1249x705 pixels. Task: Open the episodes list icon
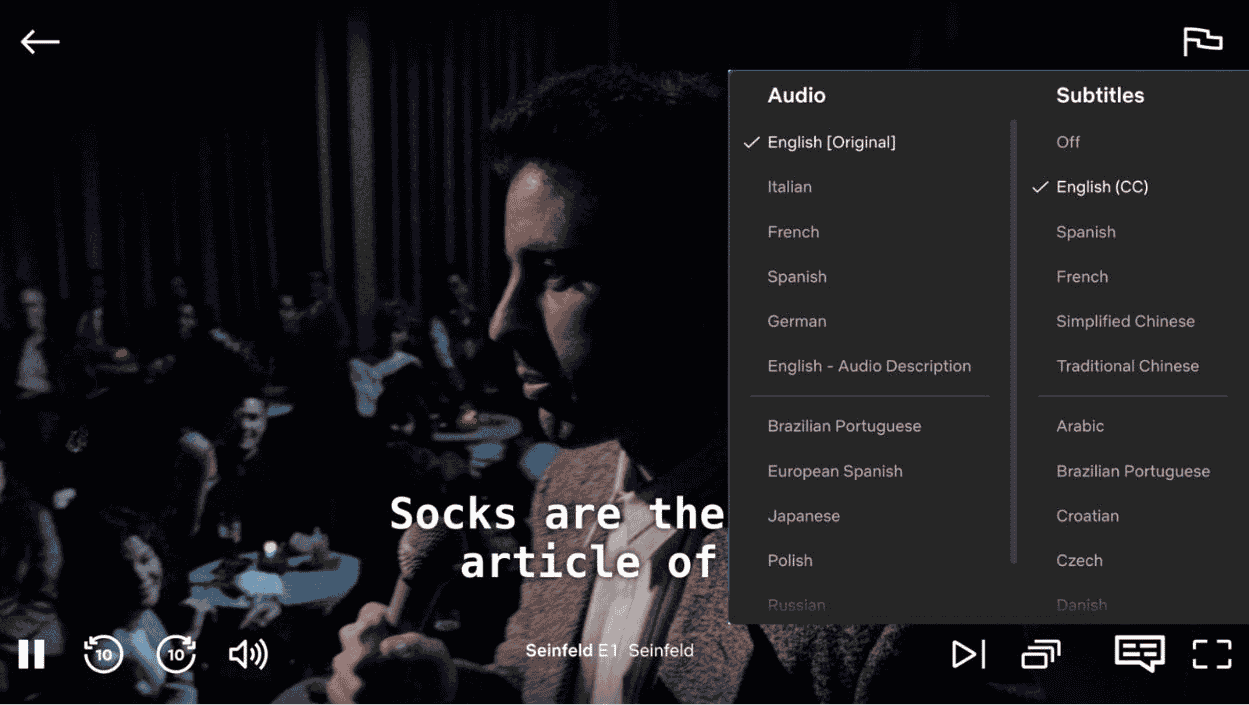point(1041,654)
